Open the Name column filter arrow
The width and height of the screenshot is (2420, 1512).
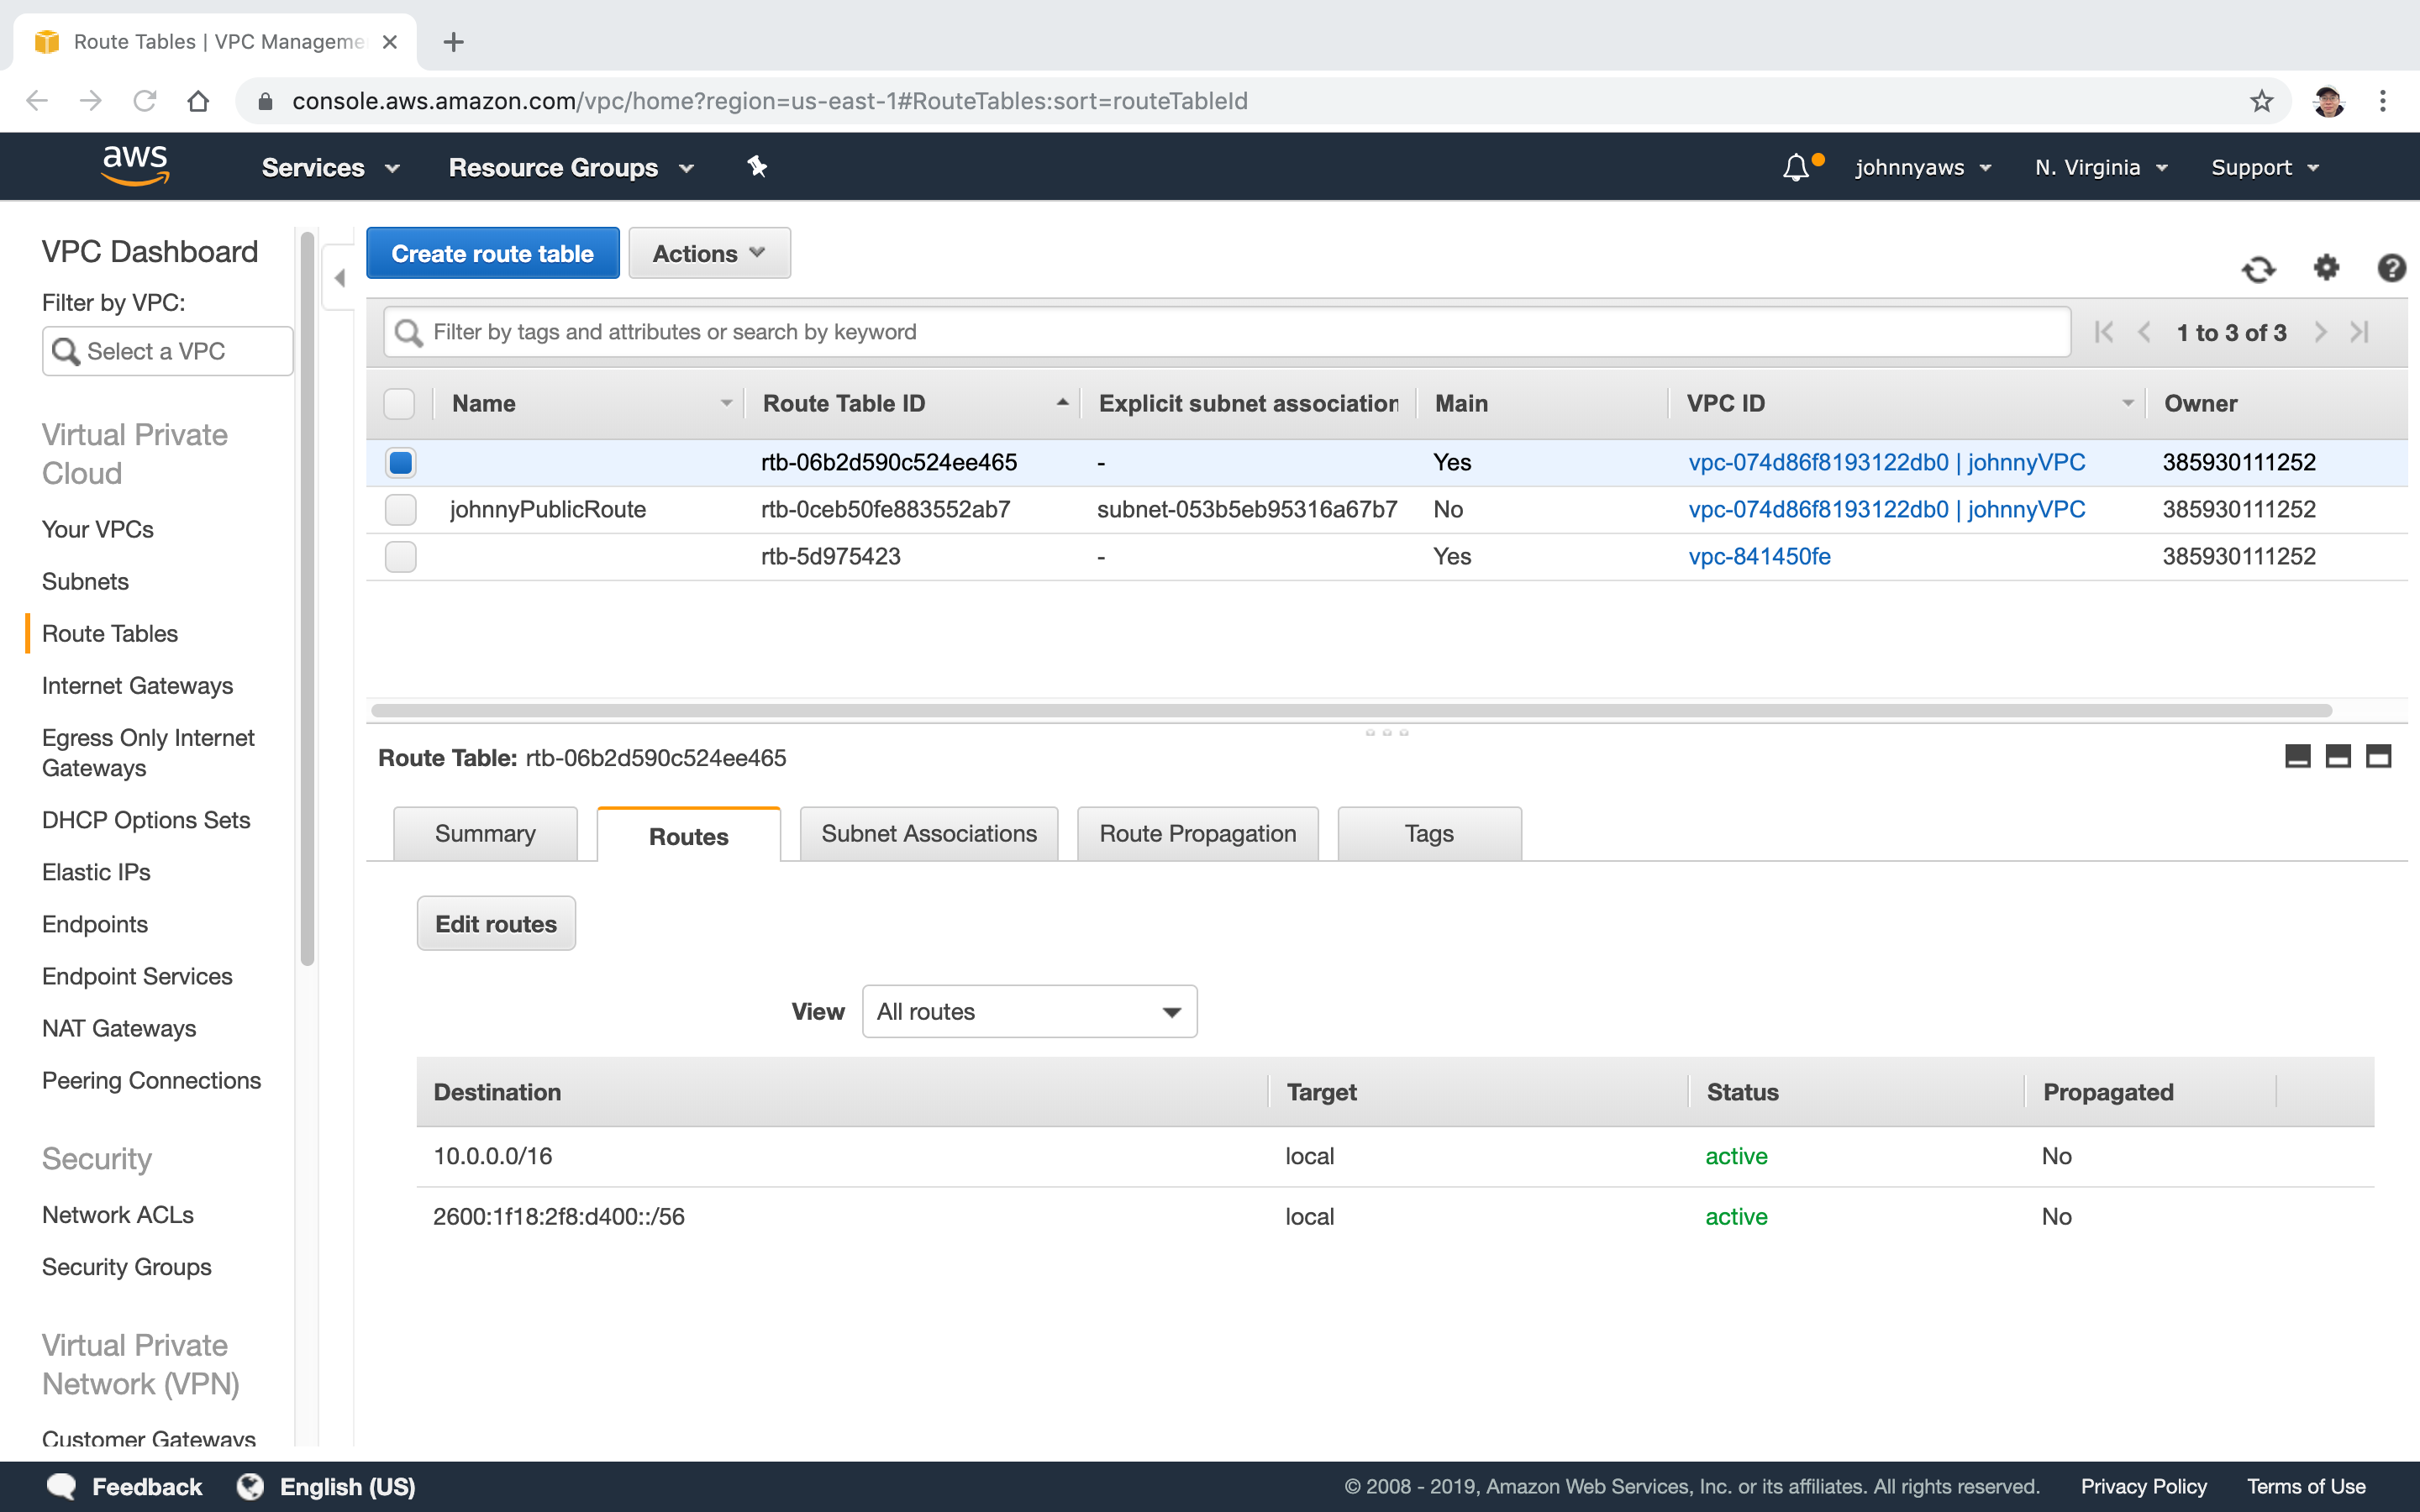727,403
